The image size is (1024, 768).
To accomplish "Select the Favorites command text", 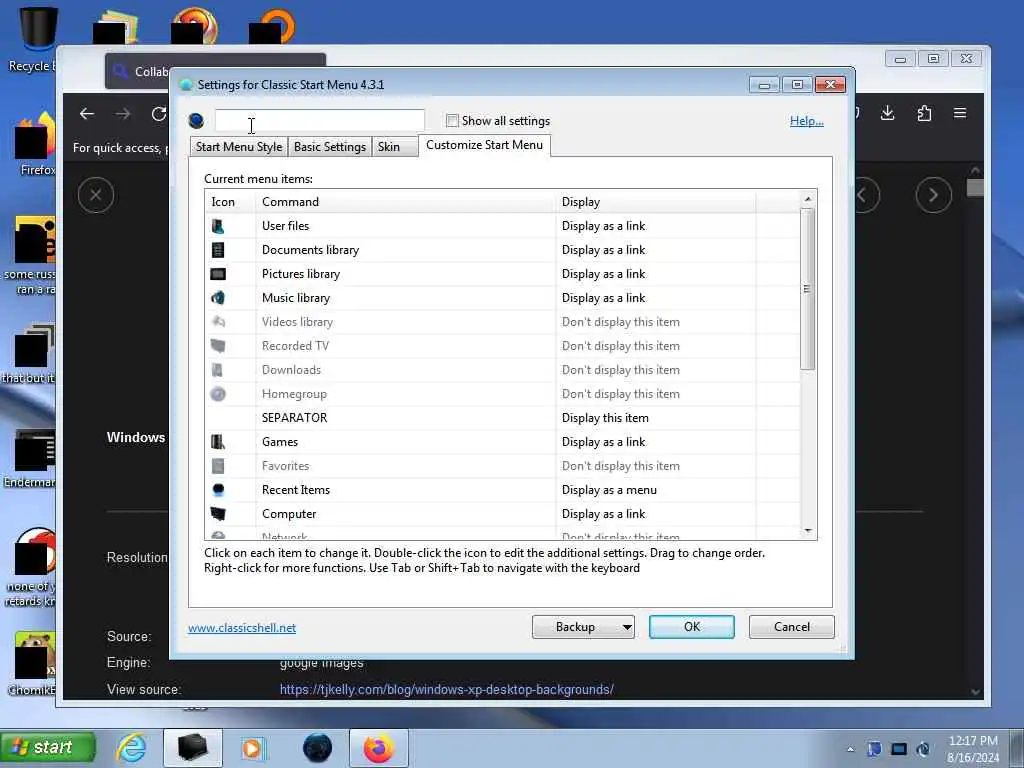I will (x=285, y=466).
